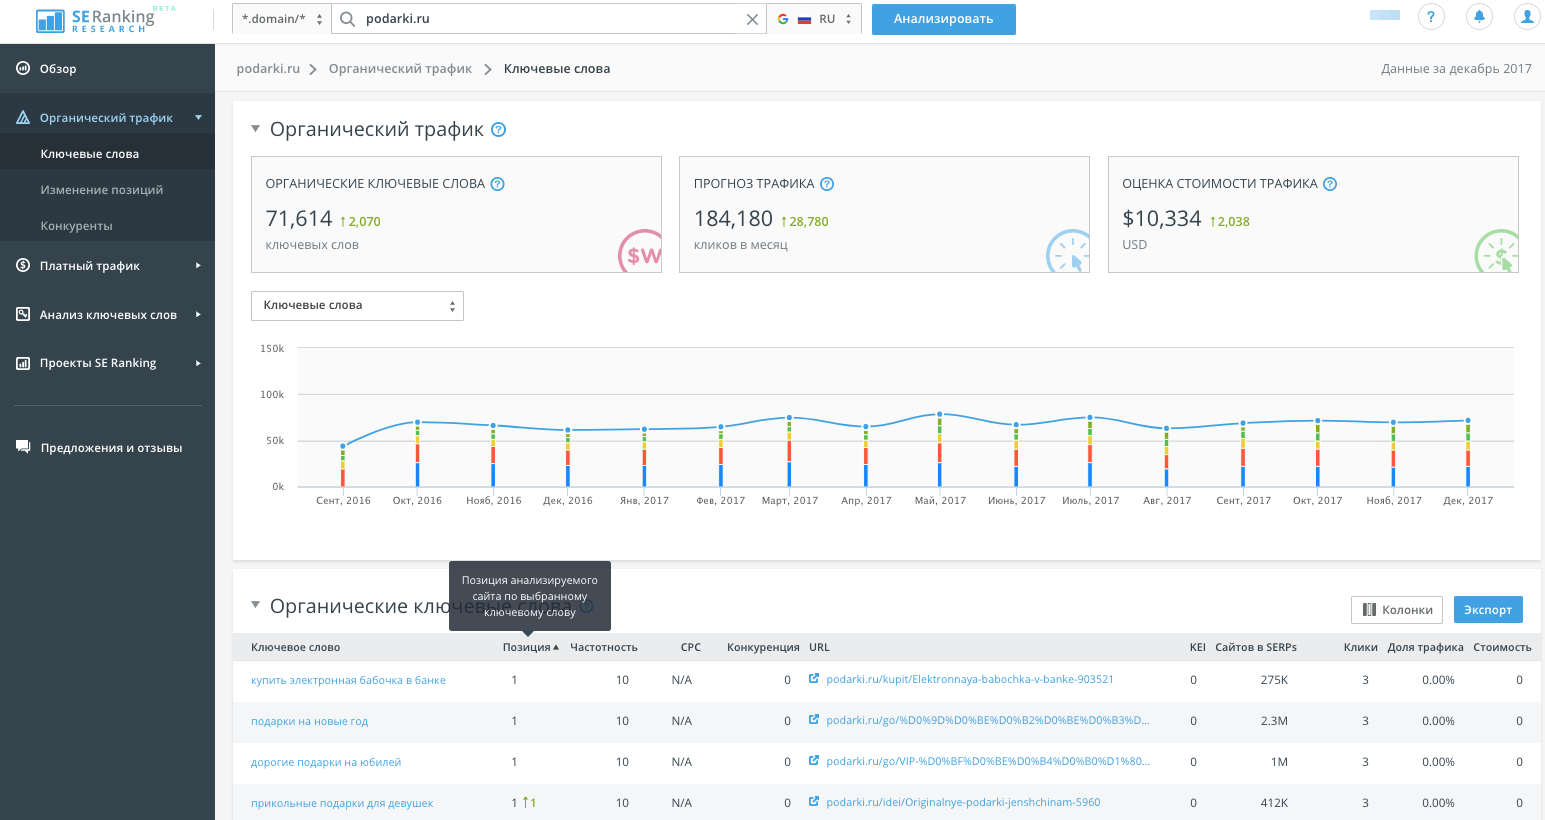Open external link icon for Originalnye-podarki URL
Screen dimensions: 1545x820
[814, 802]
